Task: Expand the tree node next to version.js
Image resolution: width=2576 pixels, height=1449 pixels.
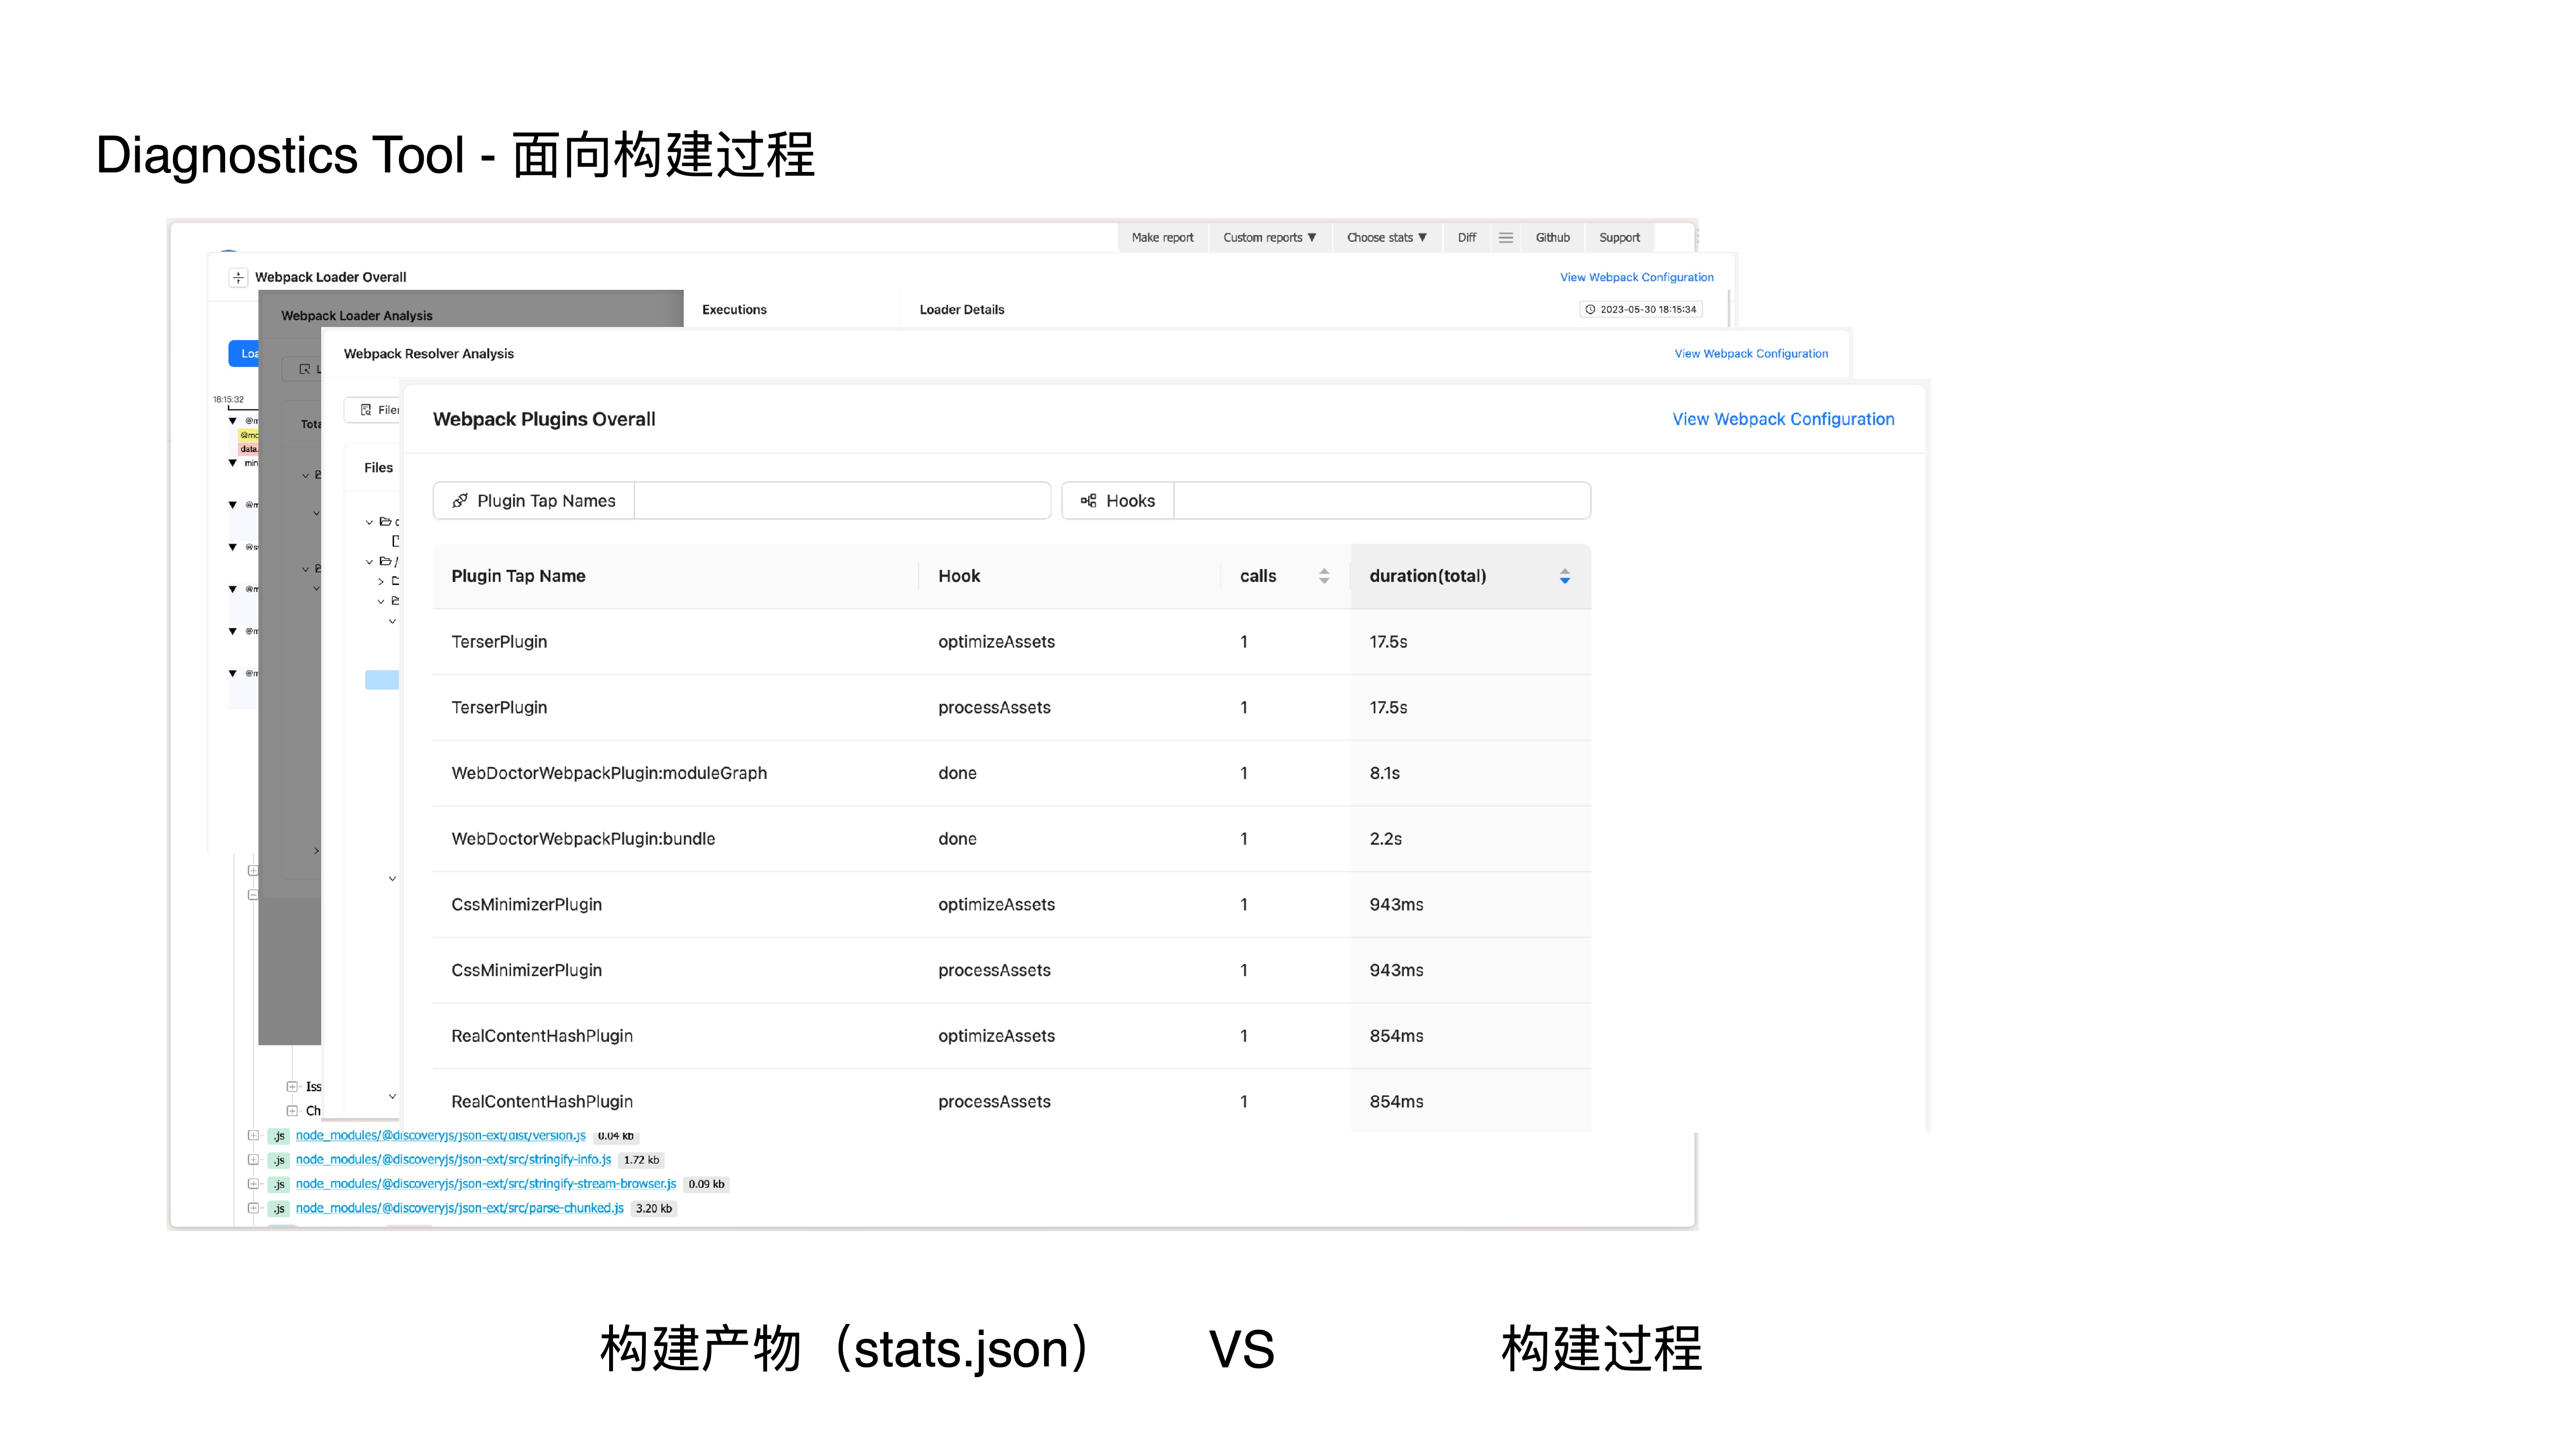Action: 253,1136
